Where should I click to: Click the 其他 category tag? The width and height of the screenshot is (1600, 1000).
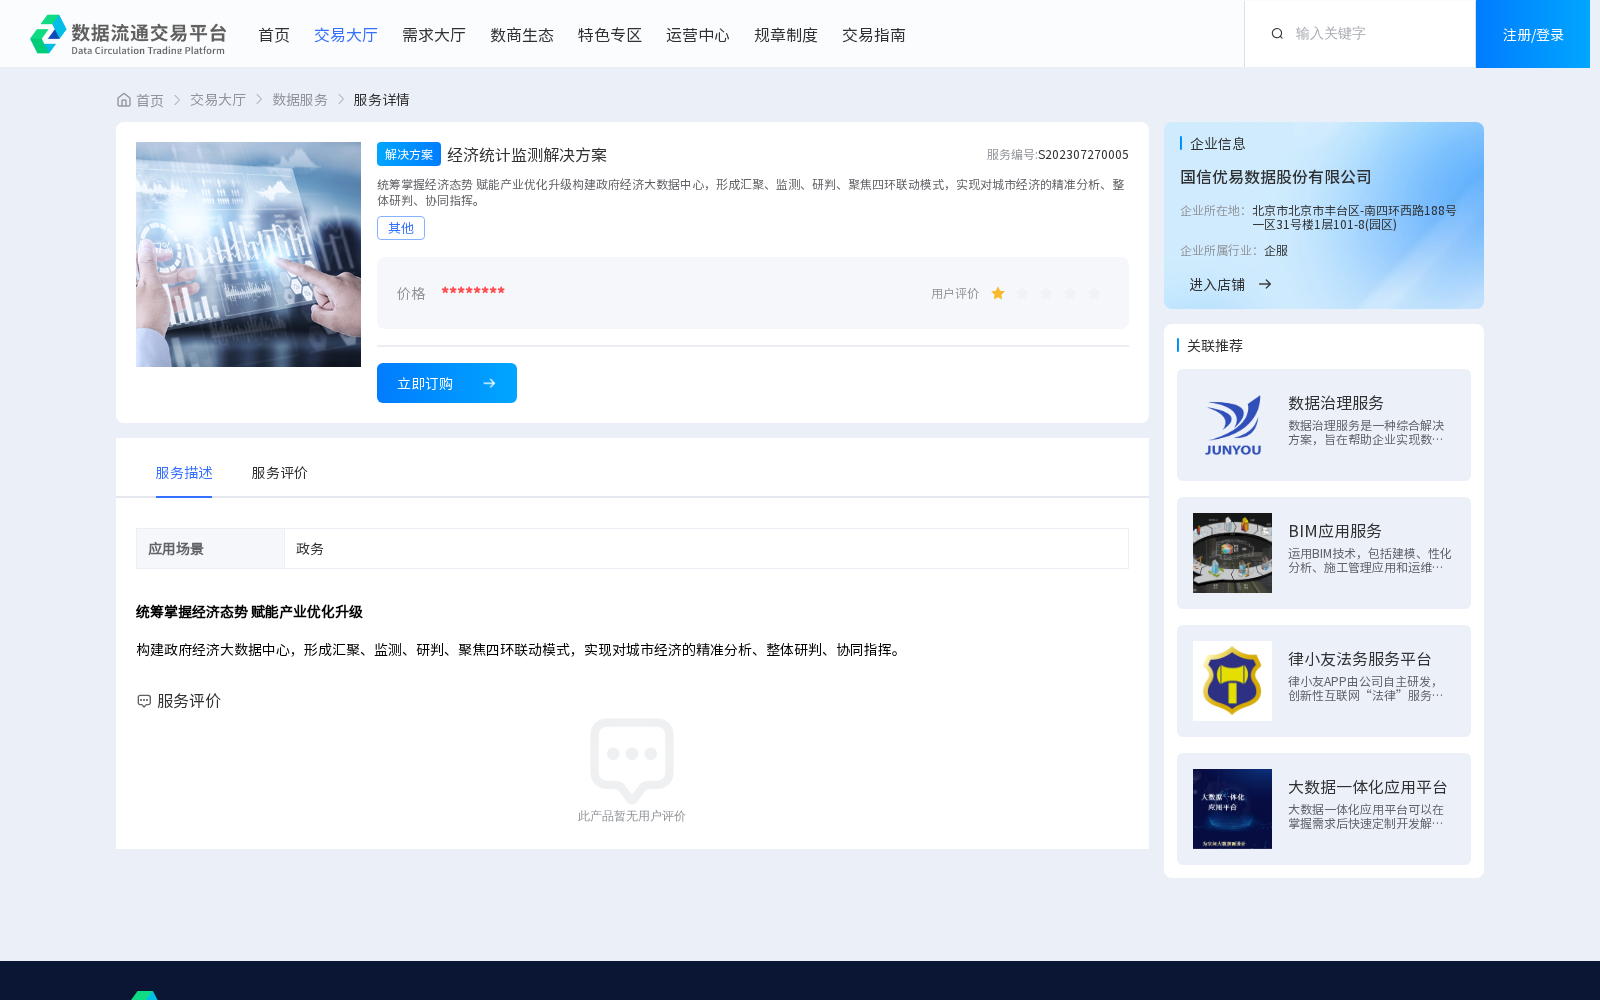click(401, 228)
